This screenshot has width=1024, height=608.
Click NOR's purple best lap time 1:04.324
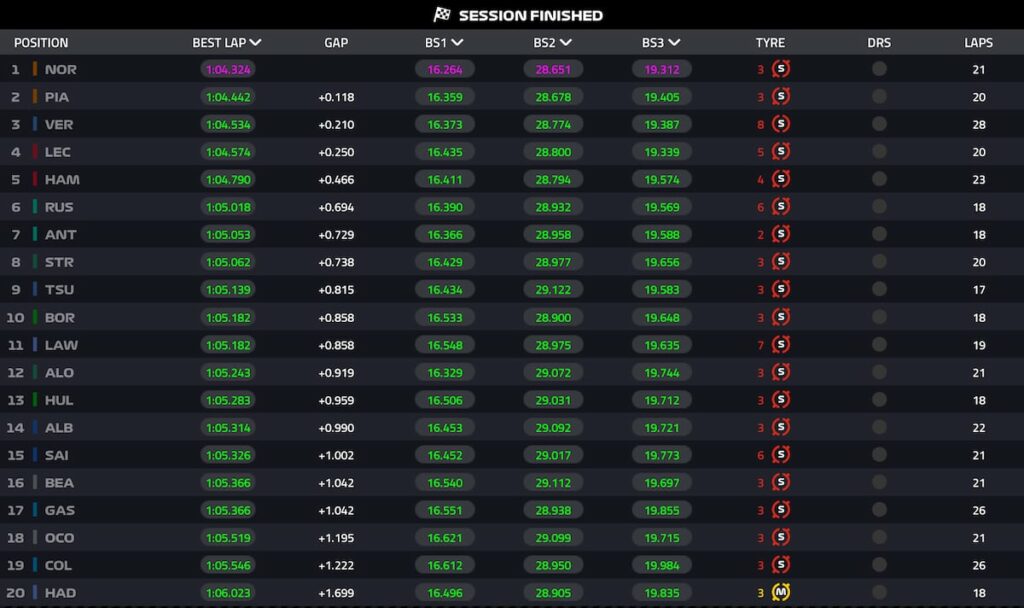(x=228, y=69)
